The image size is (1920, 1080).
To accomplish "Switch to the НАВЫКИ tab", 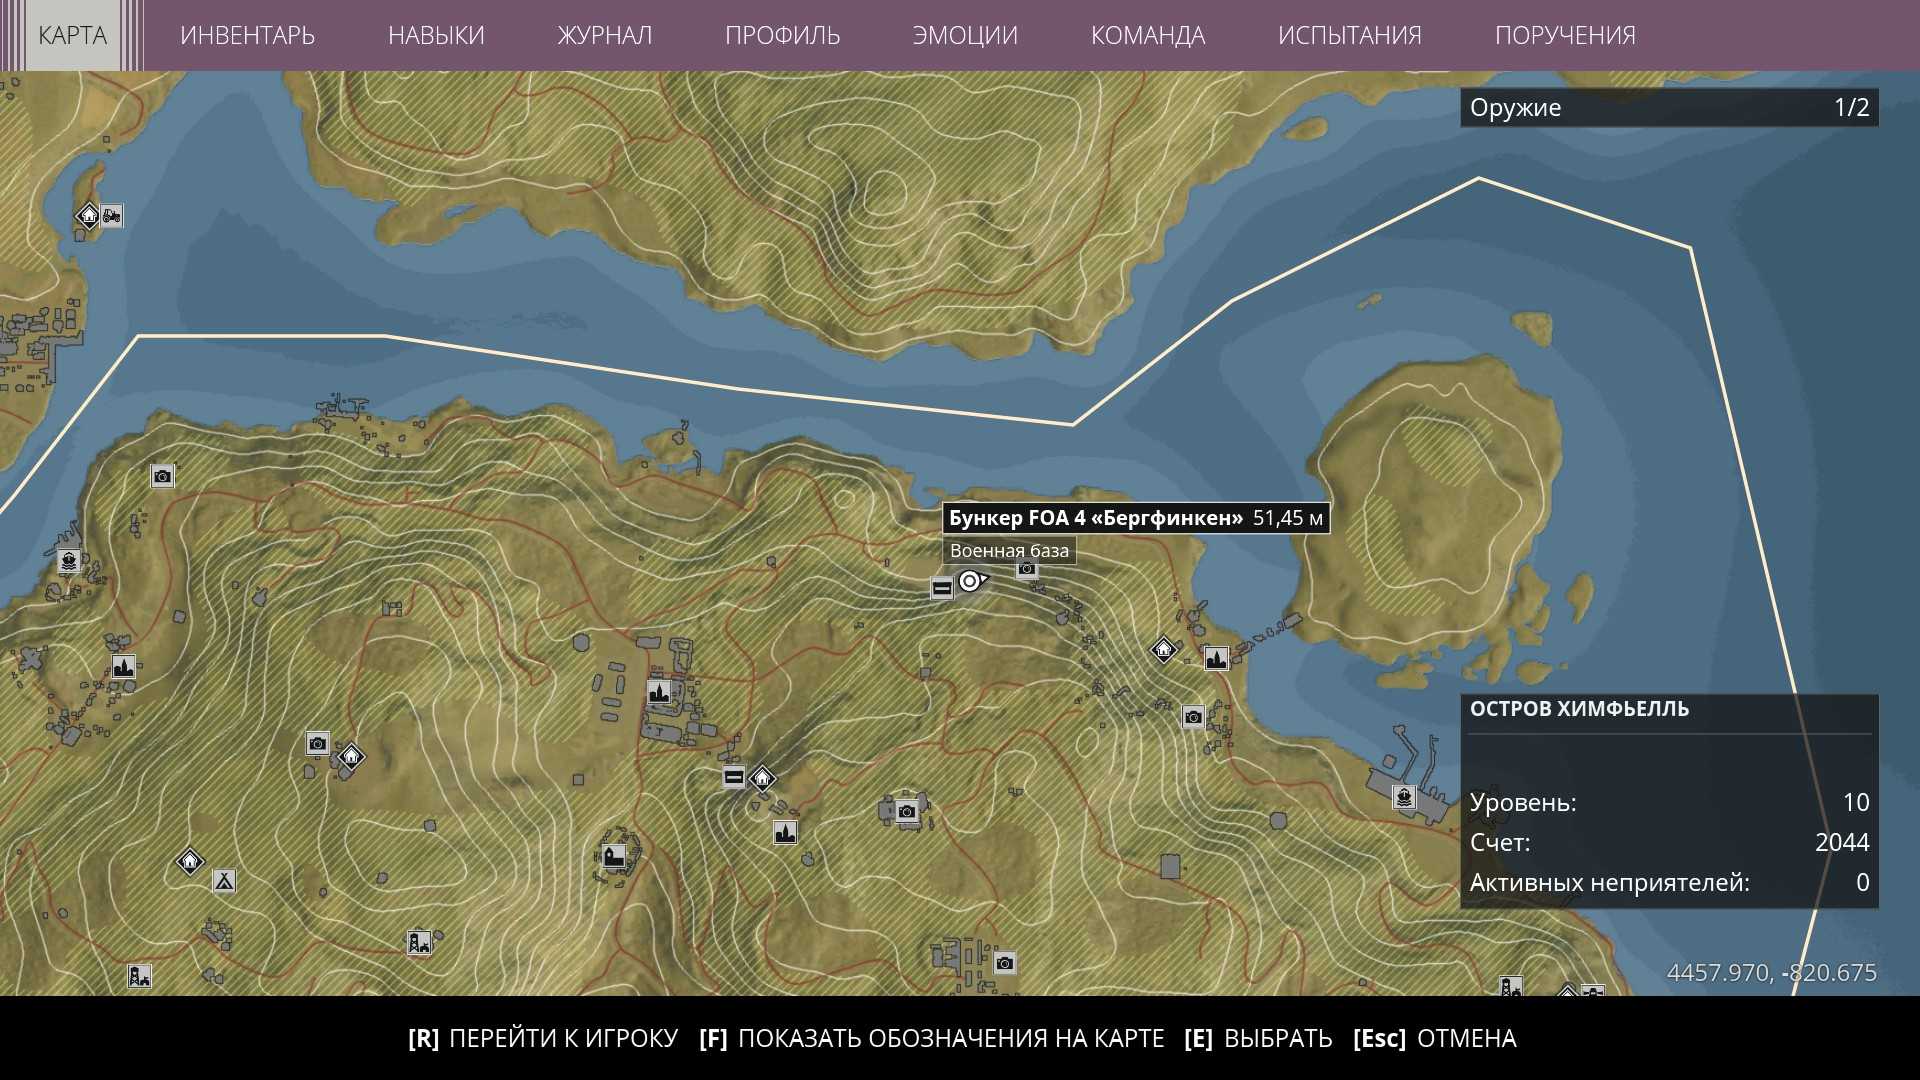I will tap(436, 36).
